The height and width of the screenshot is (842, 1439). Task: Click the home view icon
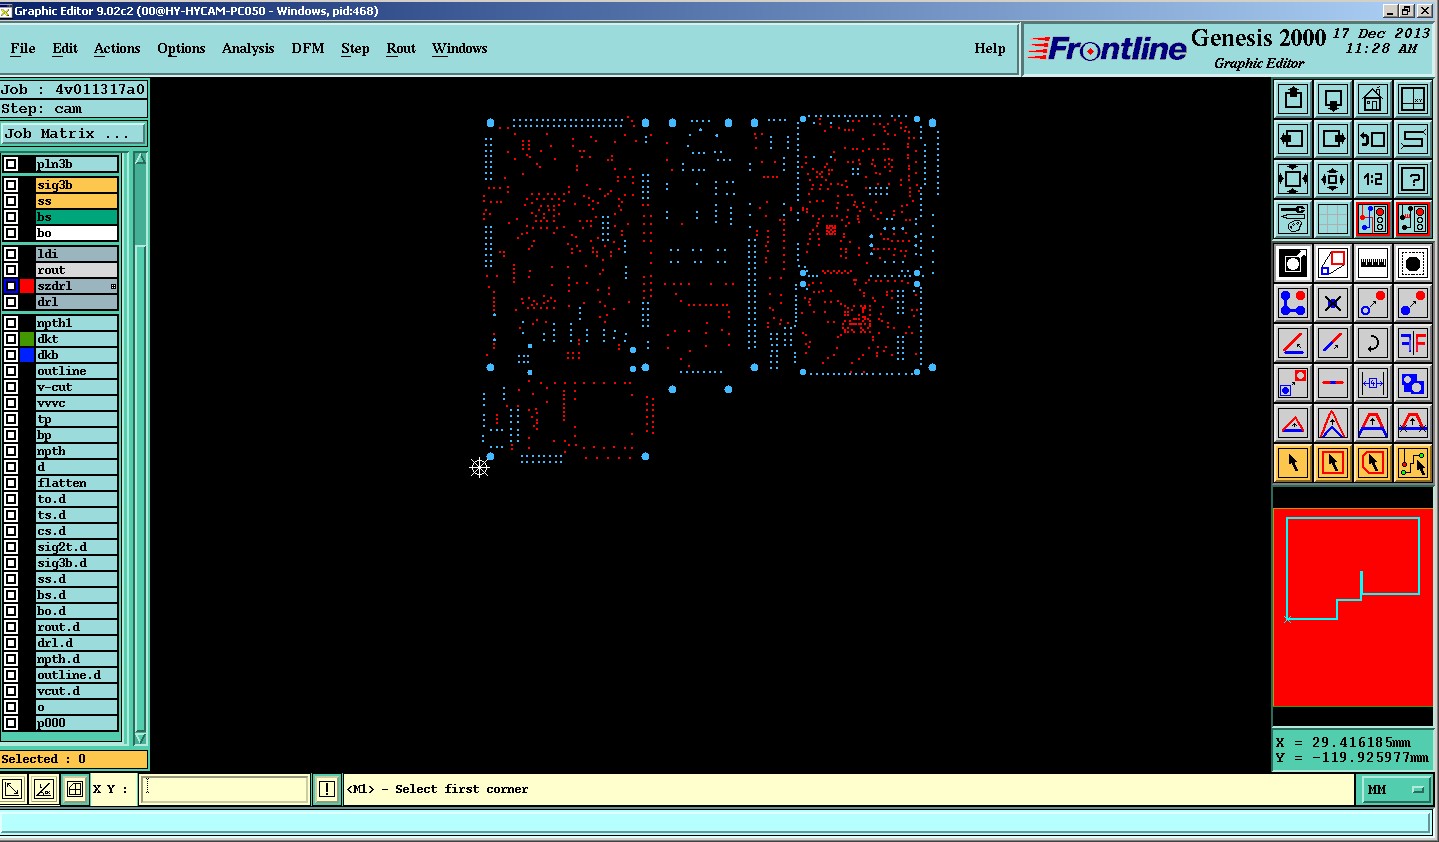tap(1373, 99)
